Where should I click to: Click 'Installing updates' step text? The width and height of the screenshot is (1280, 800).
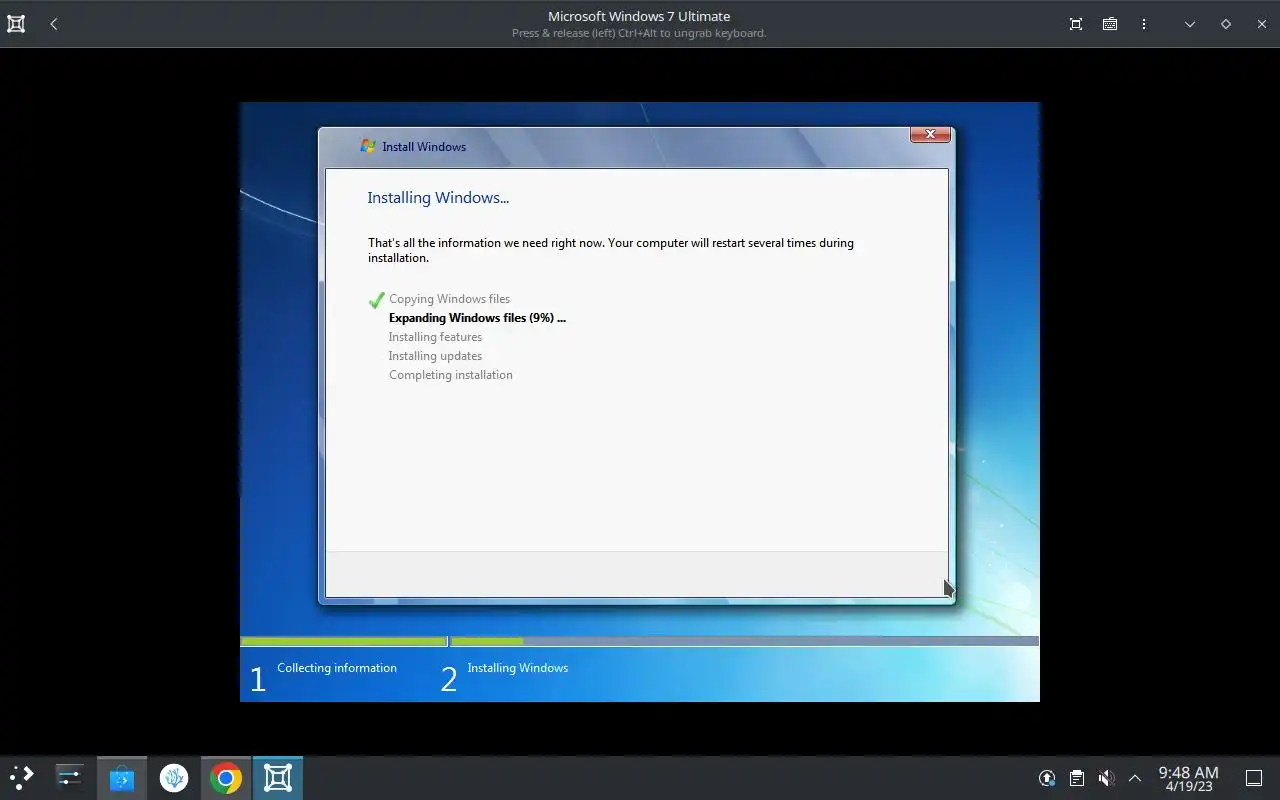click(435, 356)
